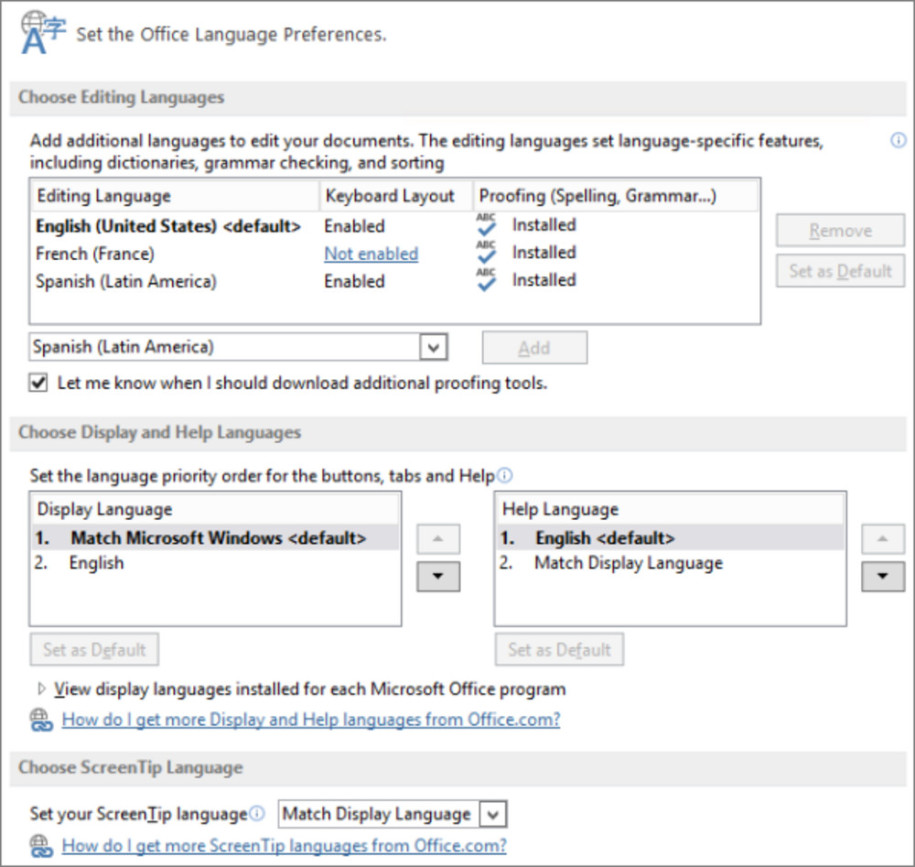Image resolution: width=915 pixels, height=867 pixels.
Task: Click the proofing icon beside English (United States)
Action: 485,223
